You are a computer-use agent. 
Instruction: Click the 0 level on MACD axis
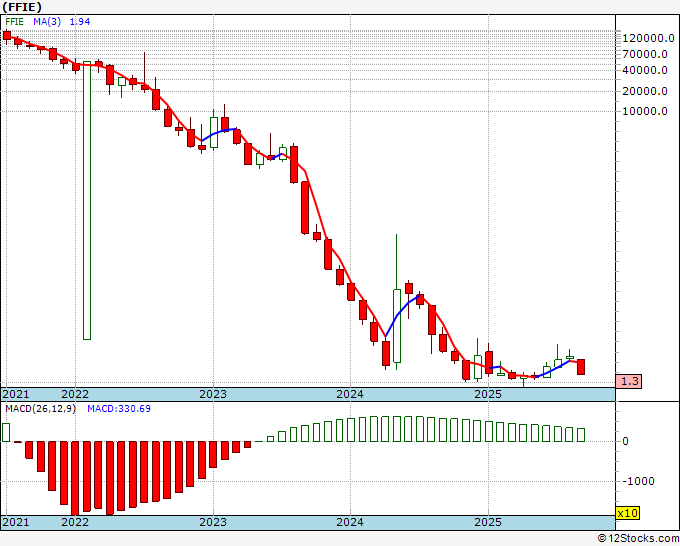click(x=625, y=441)
